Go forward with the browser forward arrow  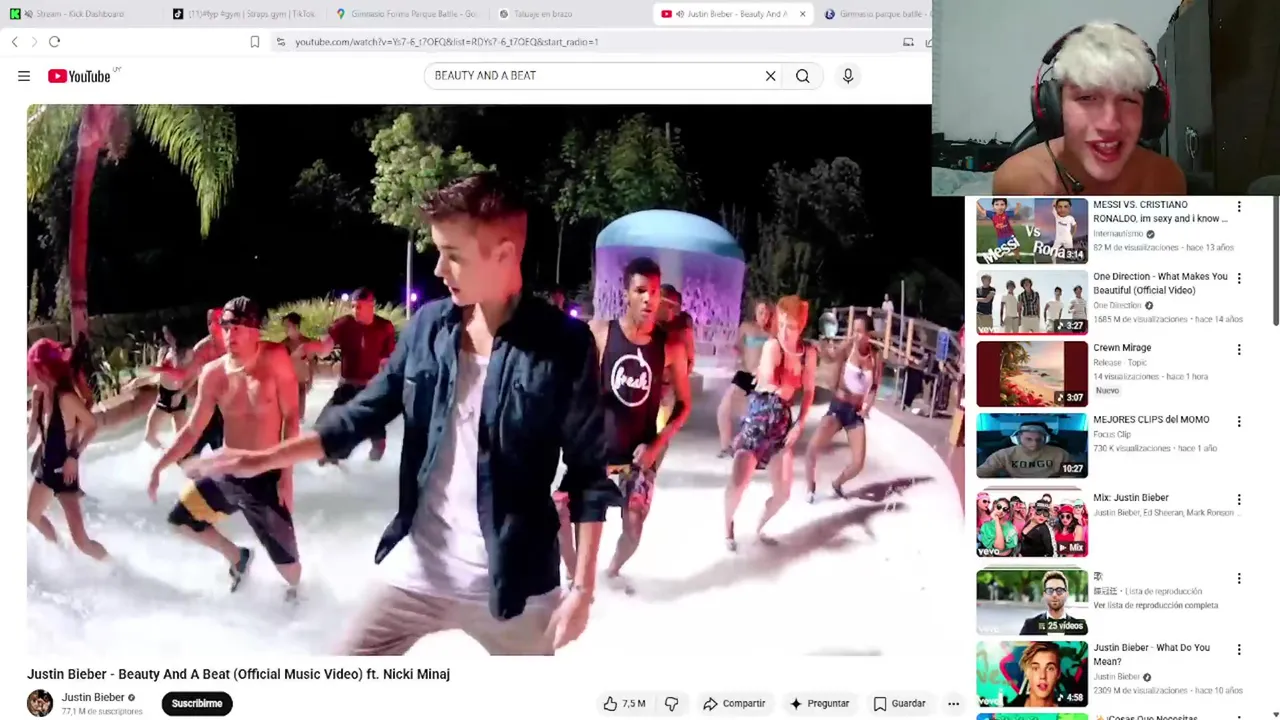(33, 42)
